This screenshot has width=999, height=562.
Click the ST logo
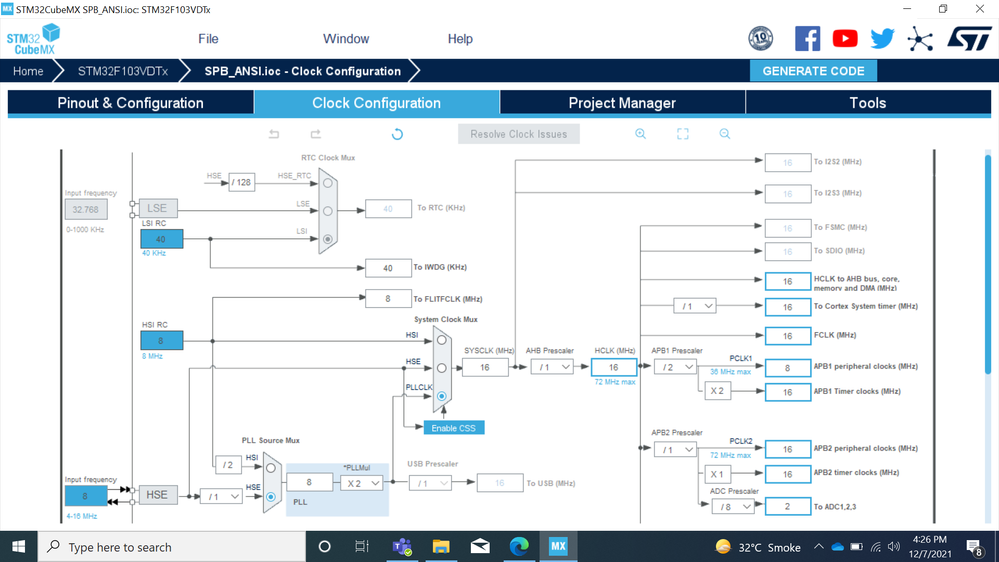[x=969, y=39]
